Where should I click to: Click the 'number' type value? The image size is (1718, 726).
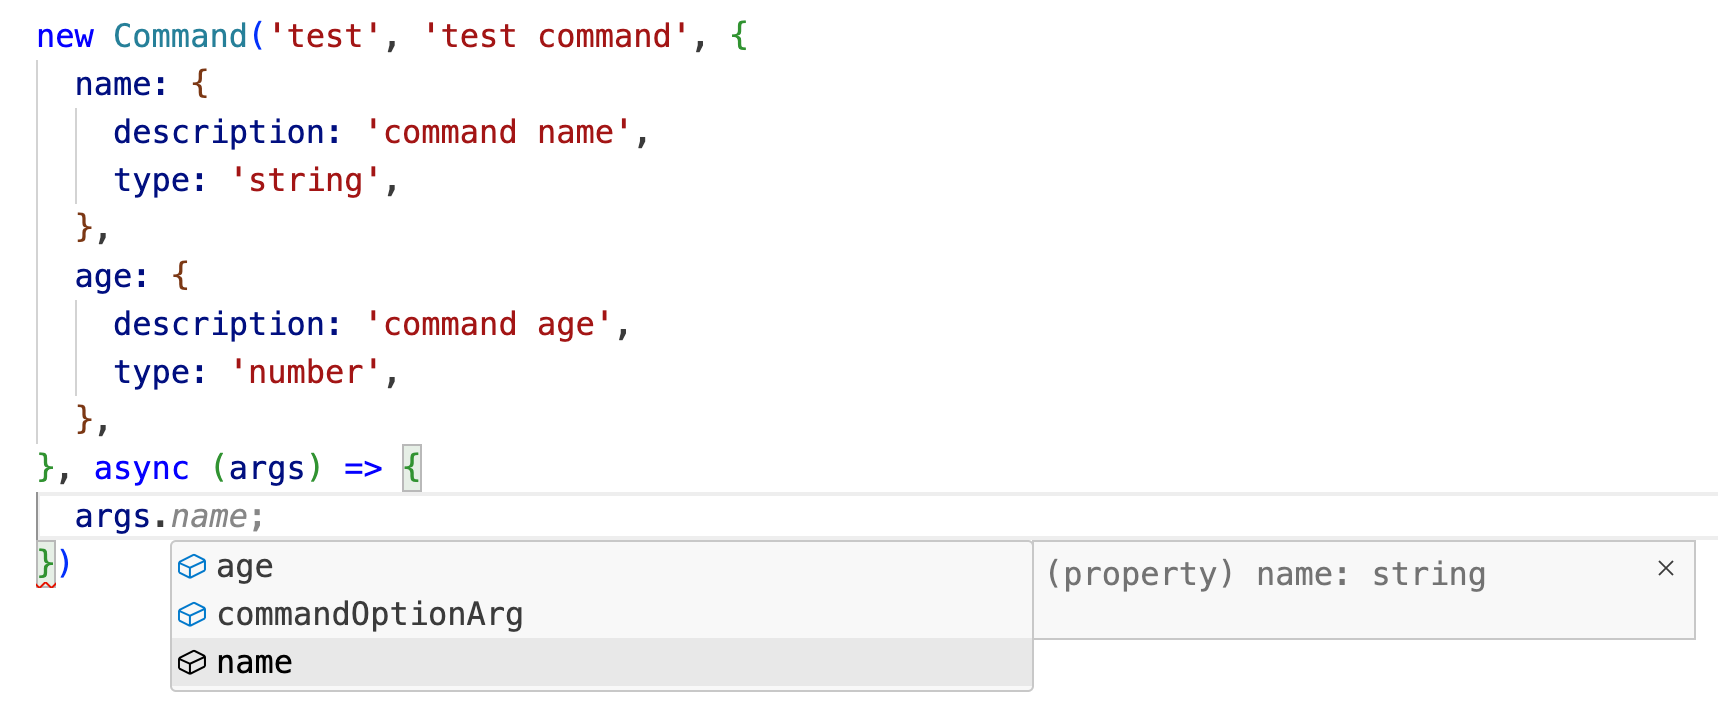tap(305, 372)
